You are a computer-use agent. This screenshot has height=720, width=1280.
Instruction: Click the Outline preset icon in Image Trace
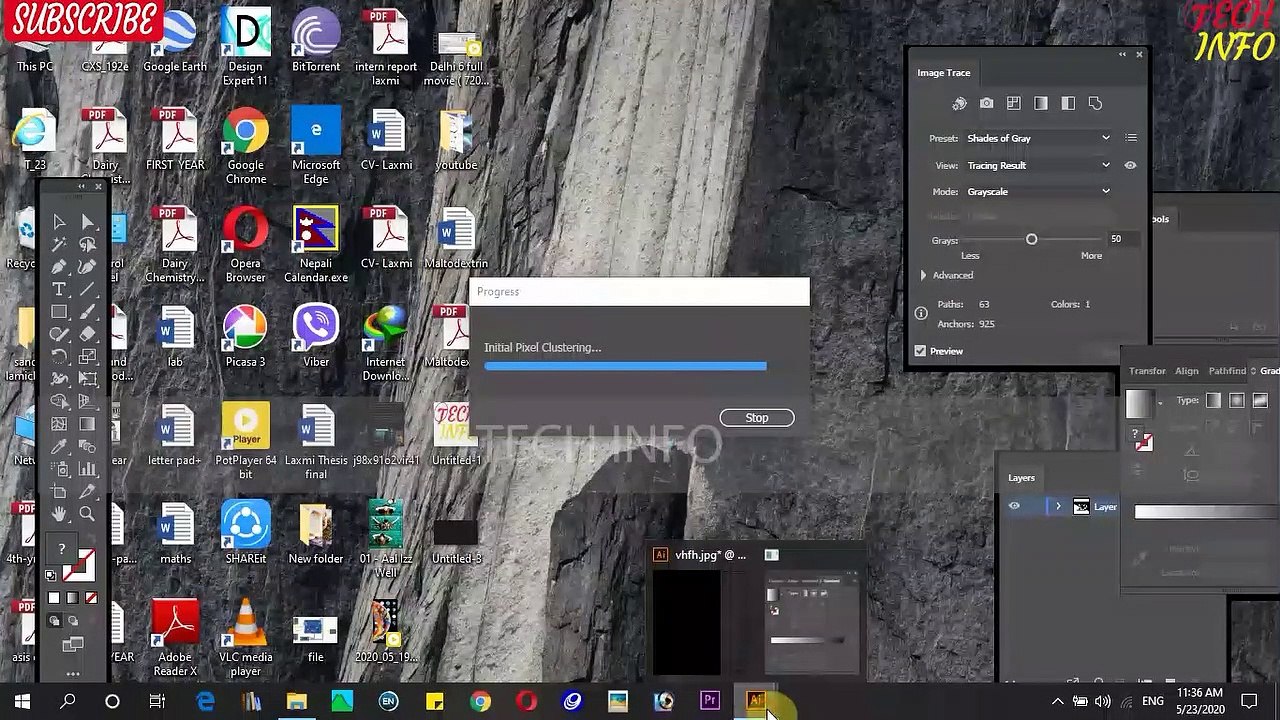click(1095, 103)
